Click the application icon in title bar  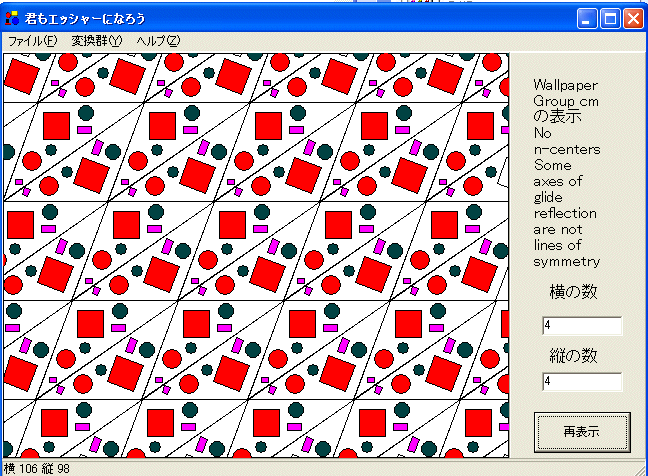(12, 19)
